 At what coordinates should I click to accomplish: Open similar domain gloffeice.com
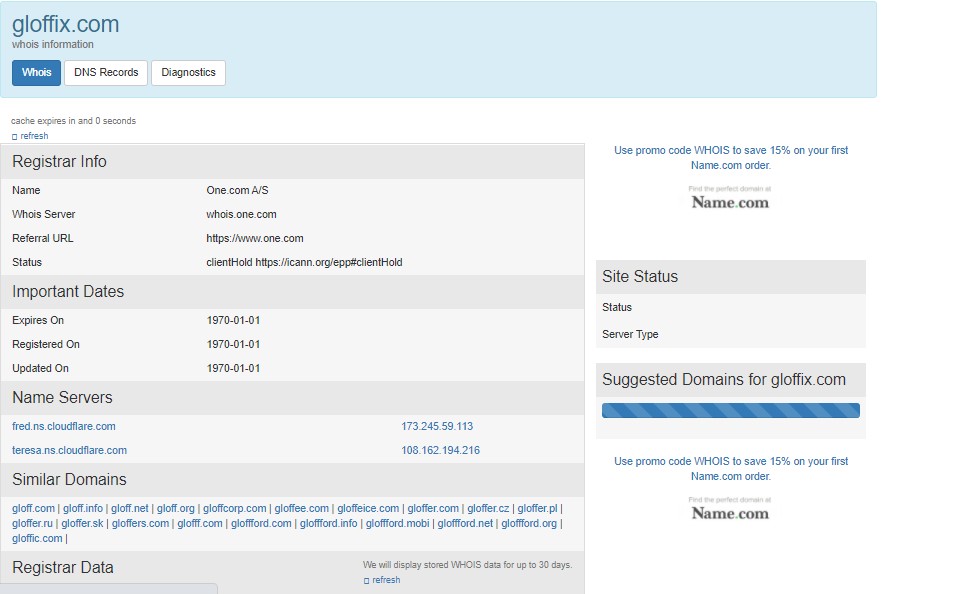click(x=368, y=508)
